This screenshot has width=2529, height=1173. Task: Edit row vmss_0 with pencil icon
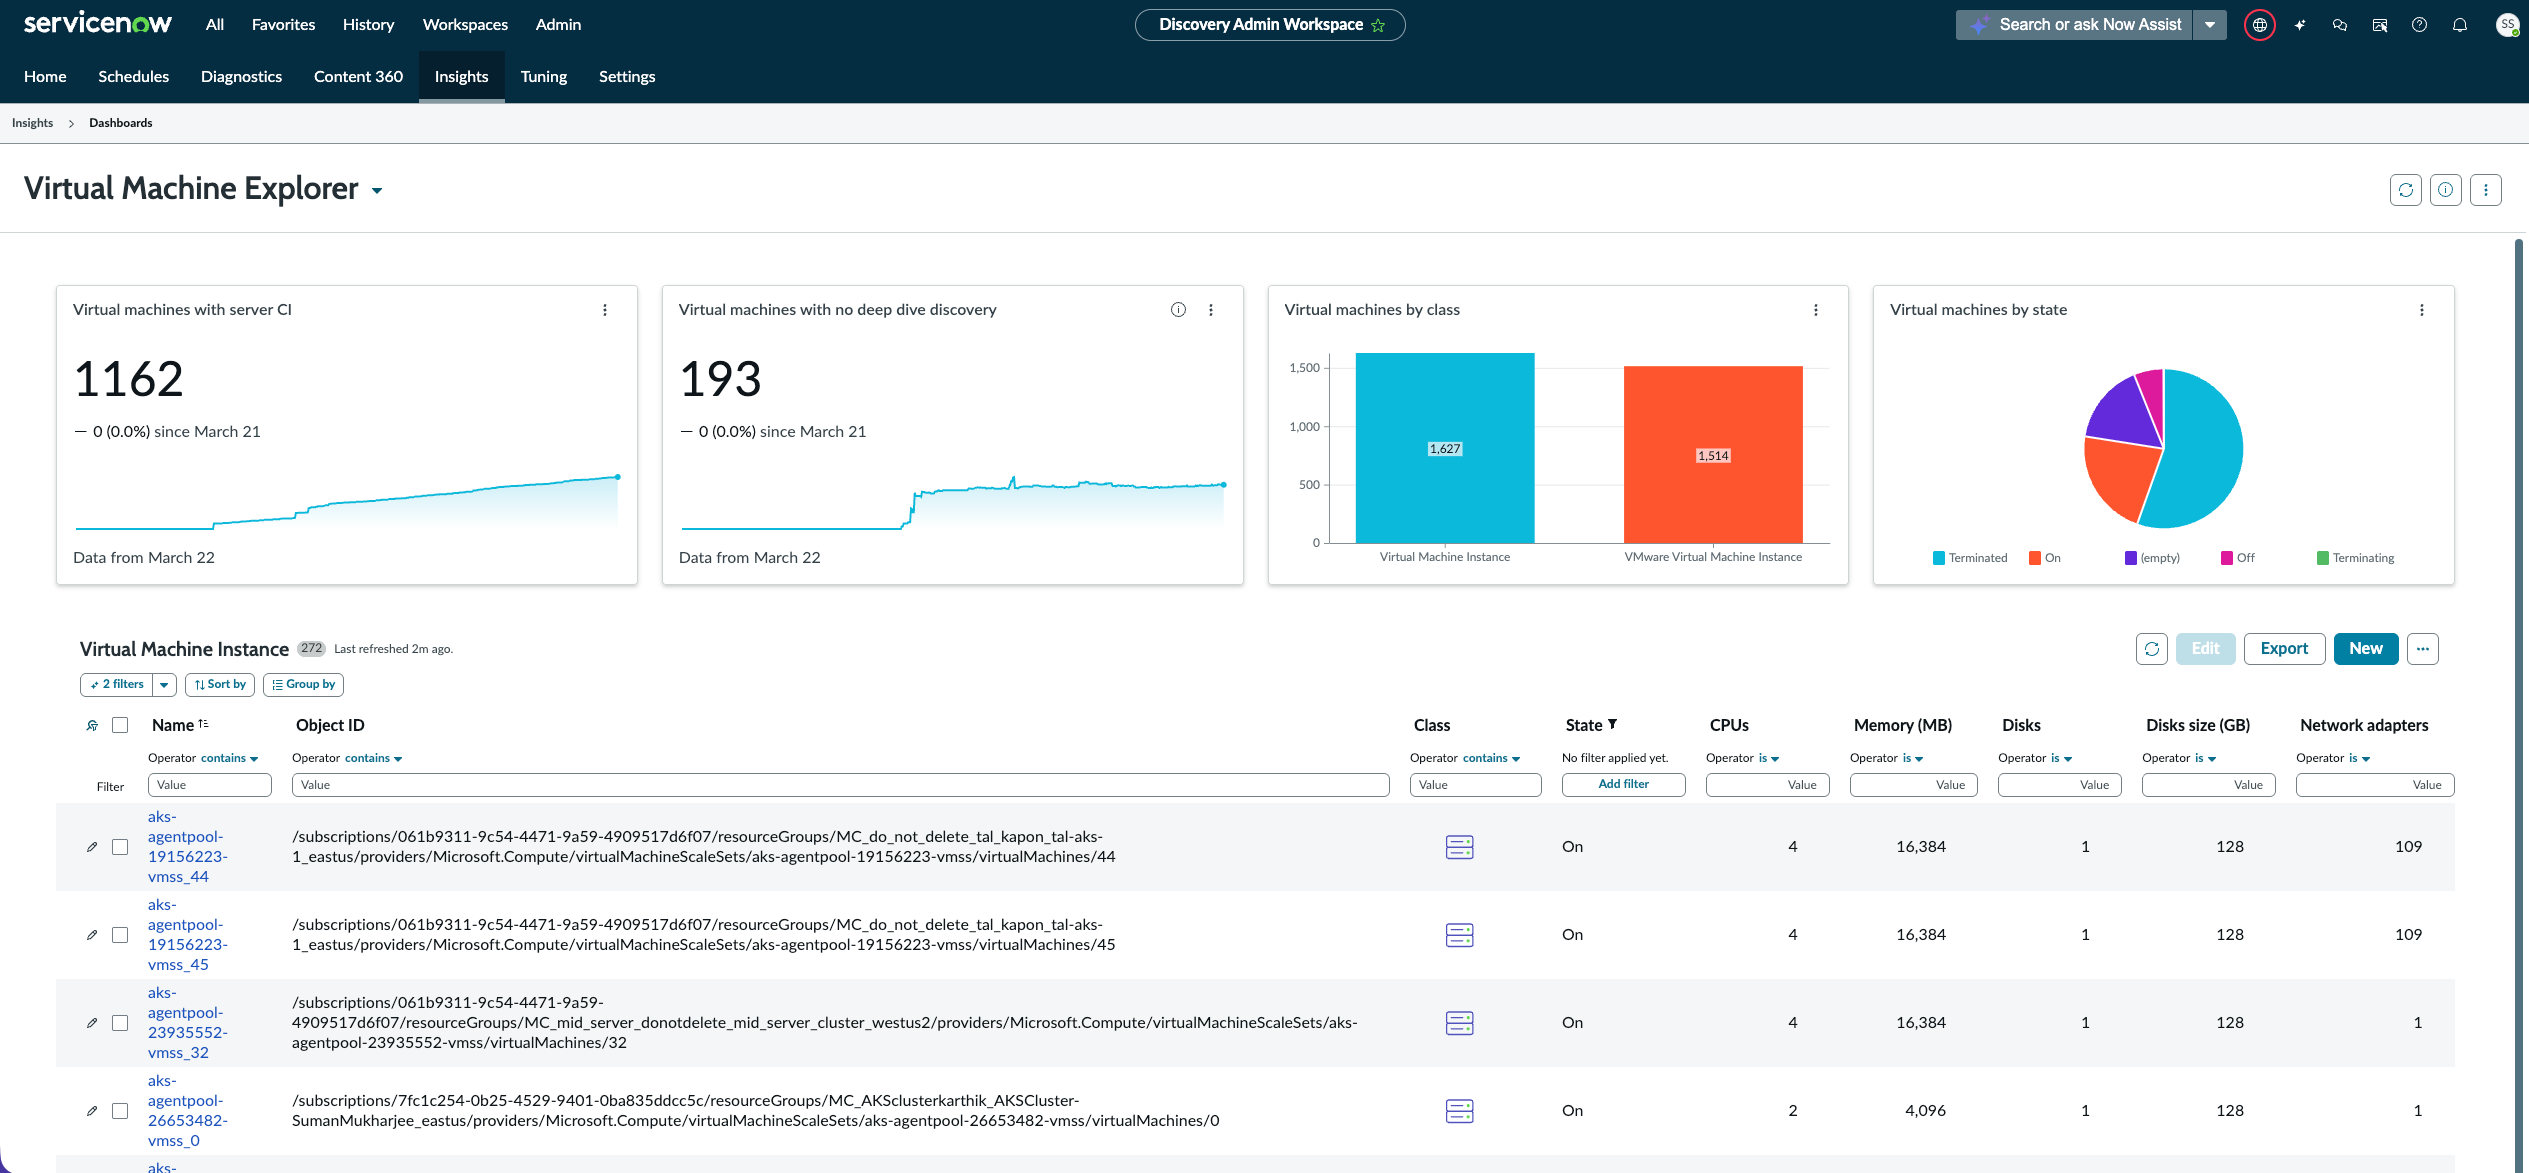92,1111
